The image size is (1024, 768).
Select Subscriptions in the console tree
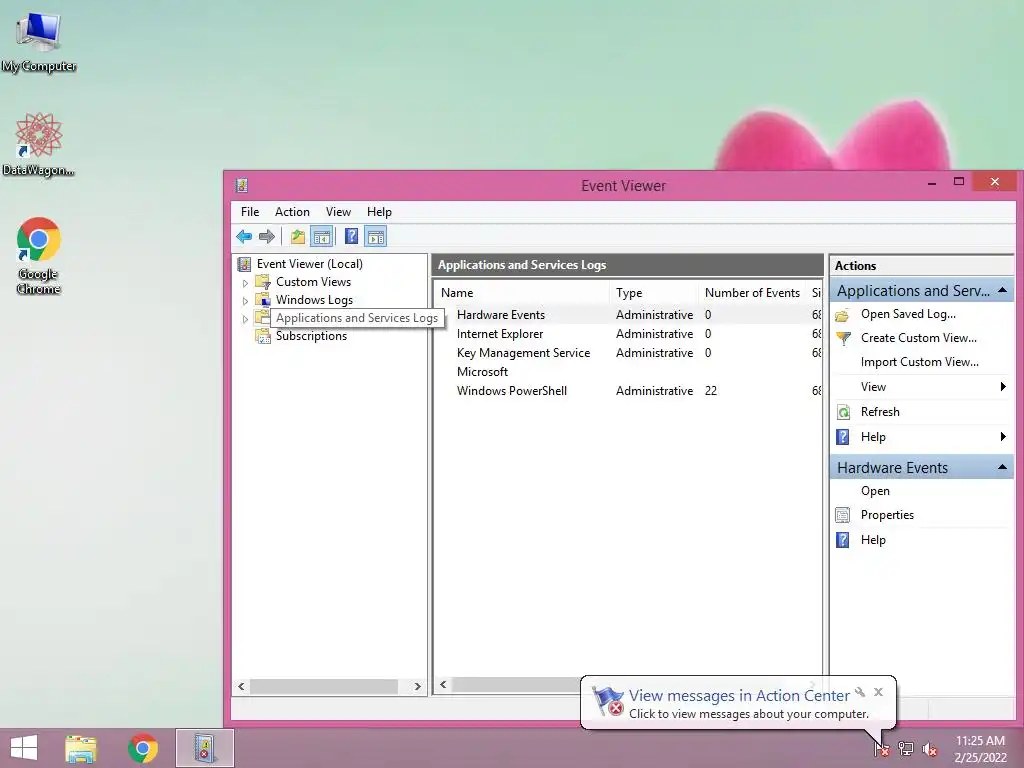[311, 336]
